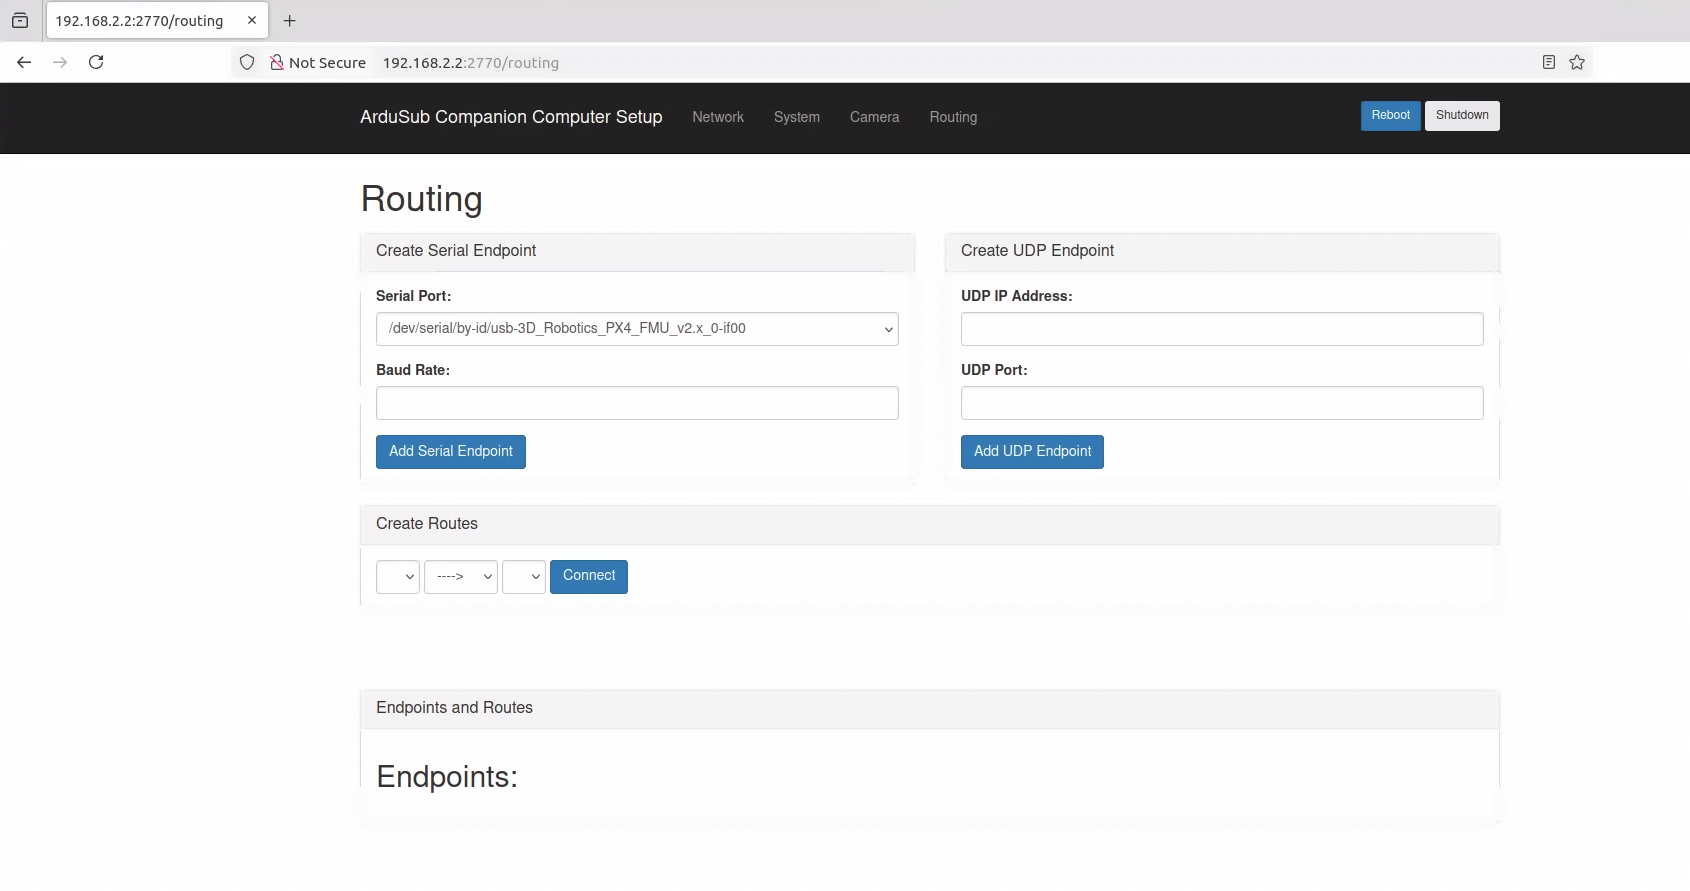The width and height of the screenshot is (1690, 891).
Task: Select the 192.168.2.2:2770/routing browser tab
Action: (x=157, y=20)
